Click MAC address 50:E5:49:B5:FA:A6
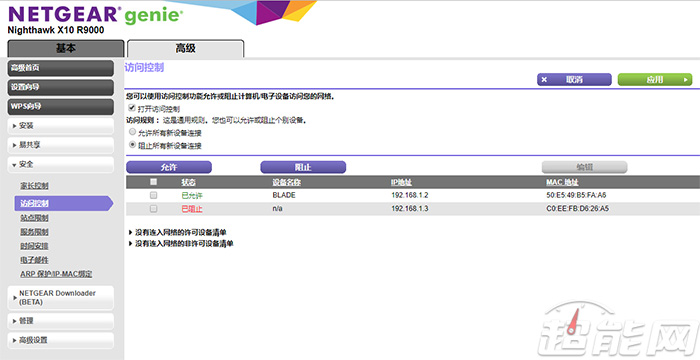The image size is (700, 360). point(576,195)
